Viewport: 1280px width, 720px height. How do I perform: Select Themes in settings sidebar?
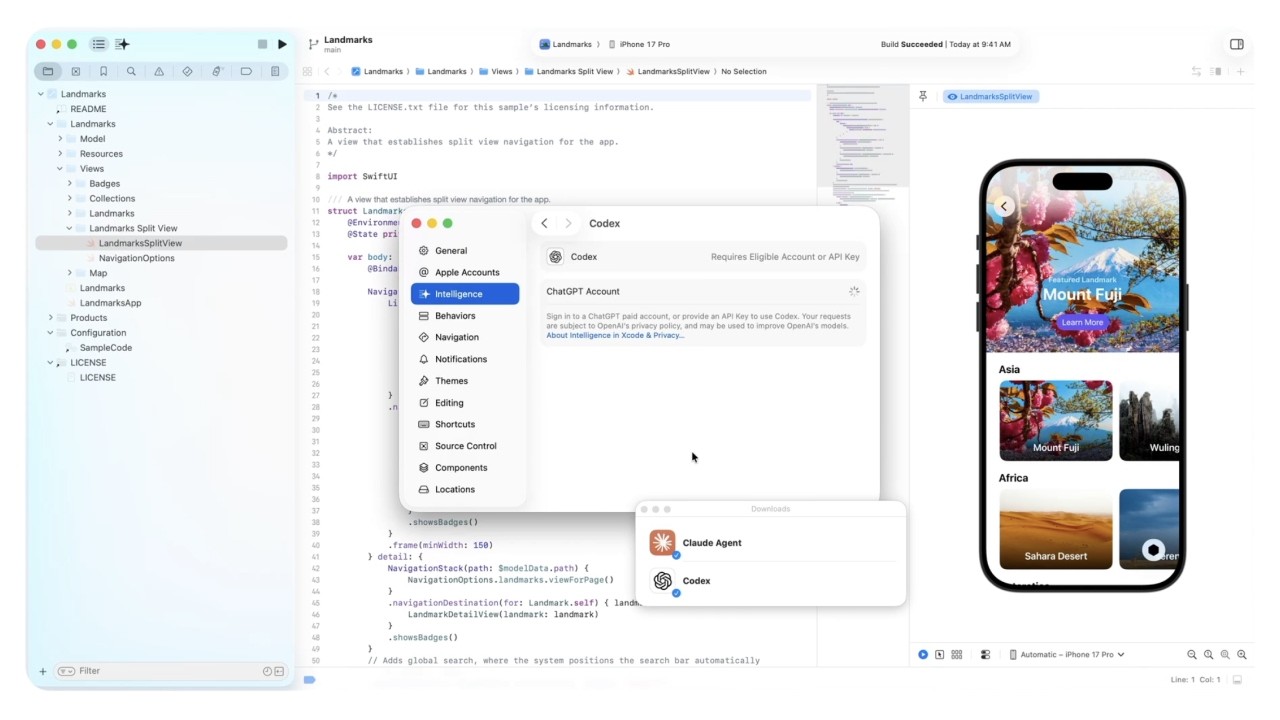(x=465, y=381)
